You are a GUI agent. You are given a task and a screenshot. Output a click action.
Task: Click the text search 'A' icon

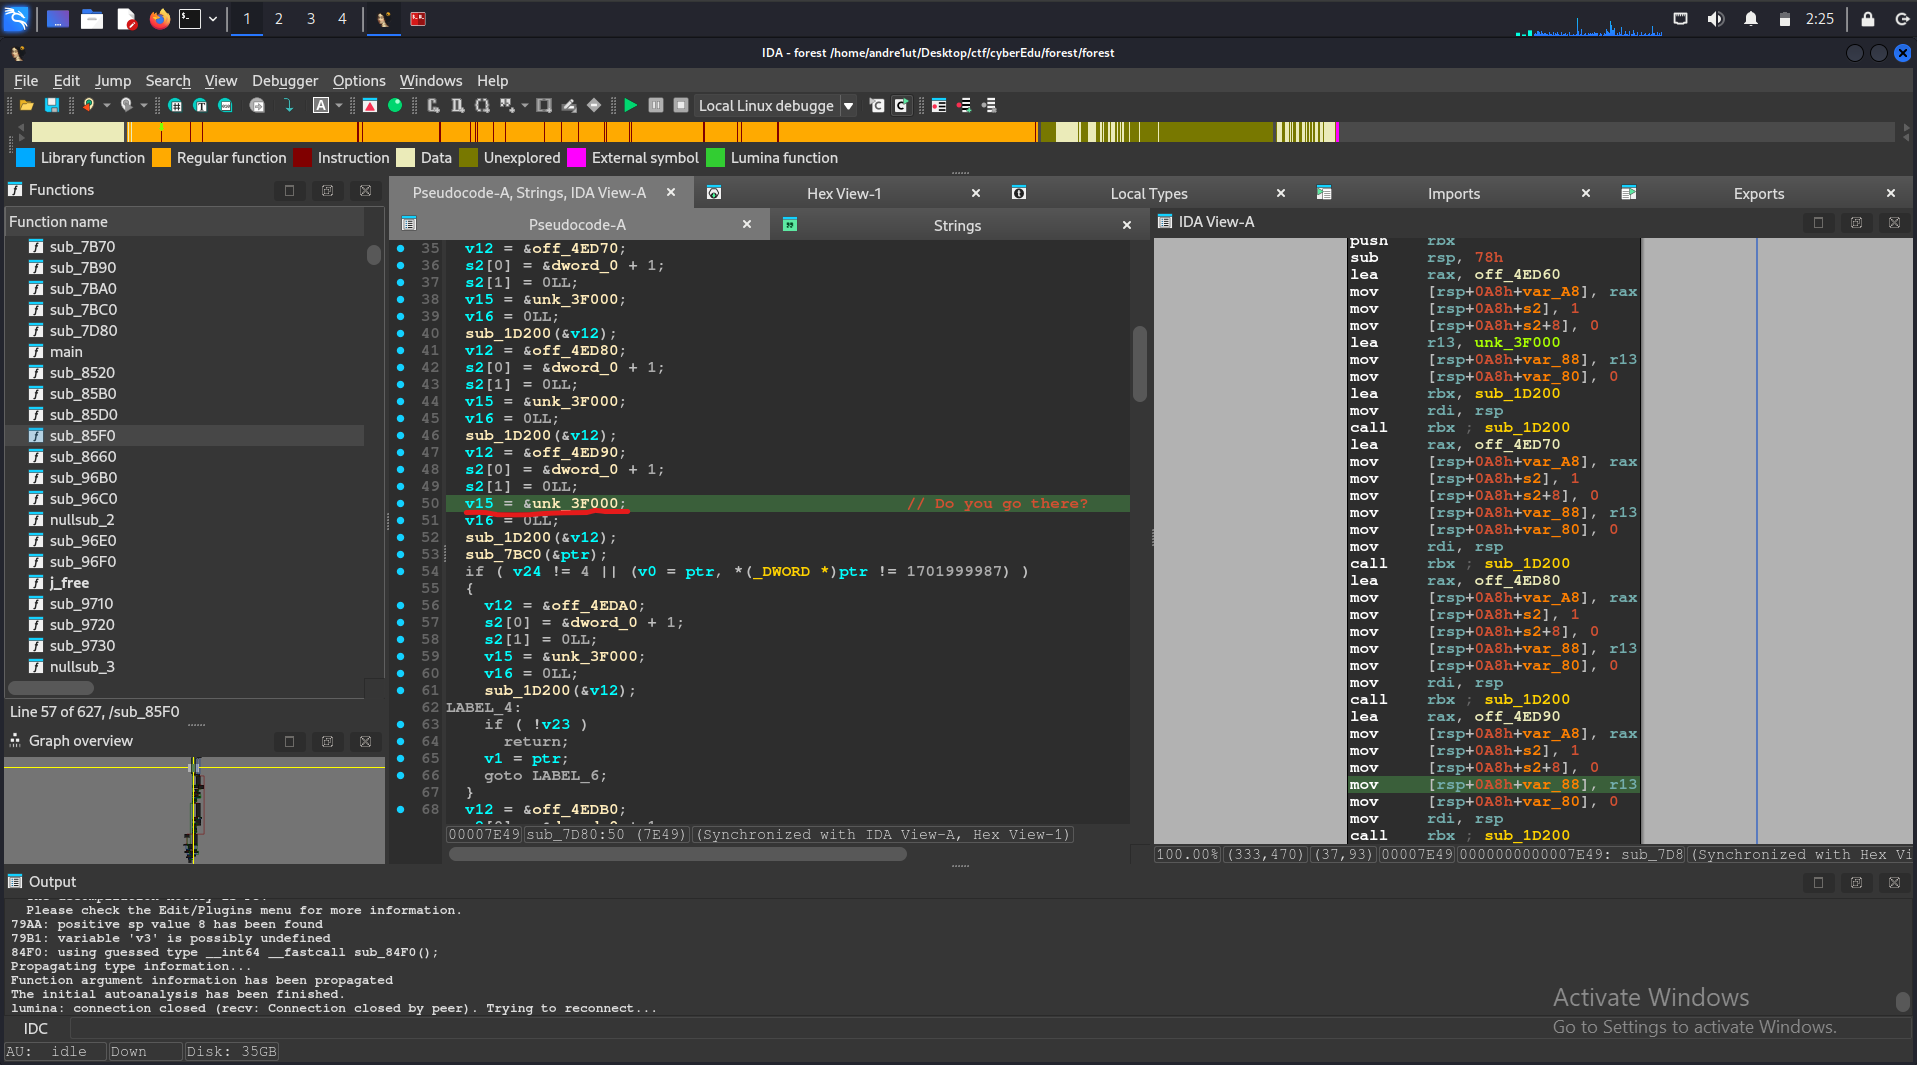[x=321, y=105]
